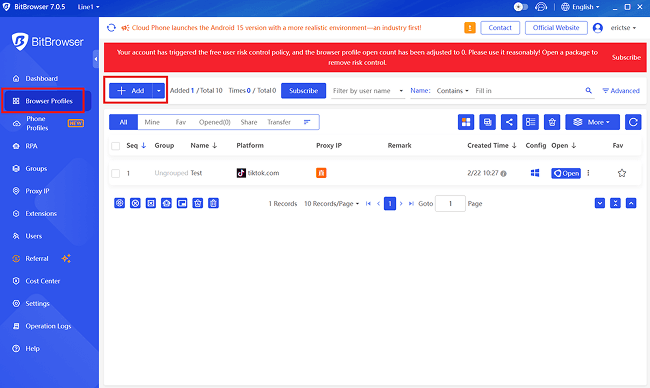Click the square-X icon in the bottom batch toolbar
The width and height of the screenshot is (650, 388).
[x=151, y=203]
